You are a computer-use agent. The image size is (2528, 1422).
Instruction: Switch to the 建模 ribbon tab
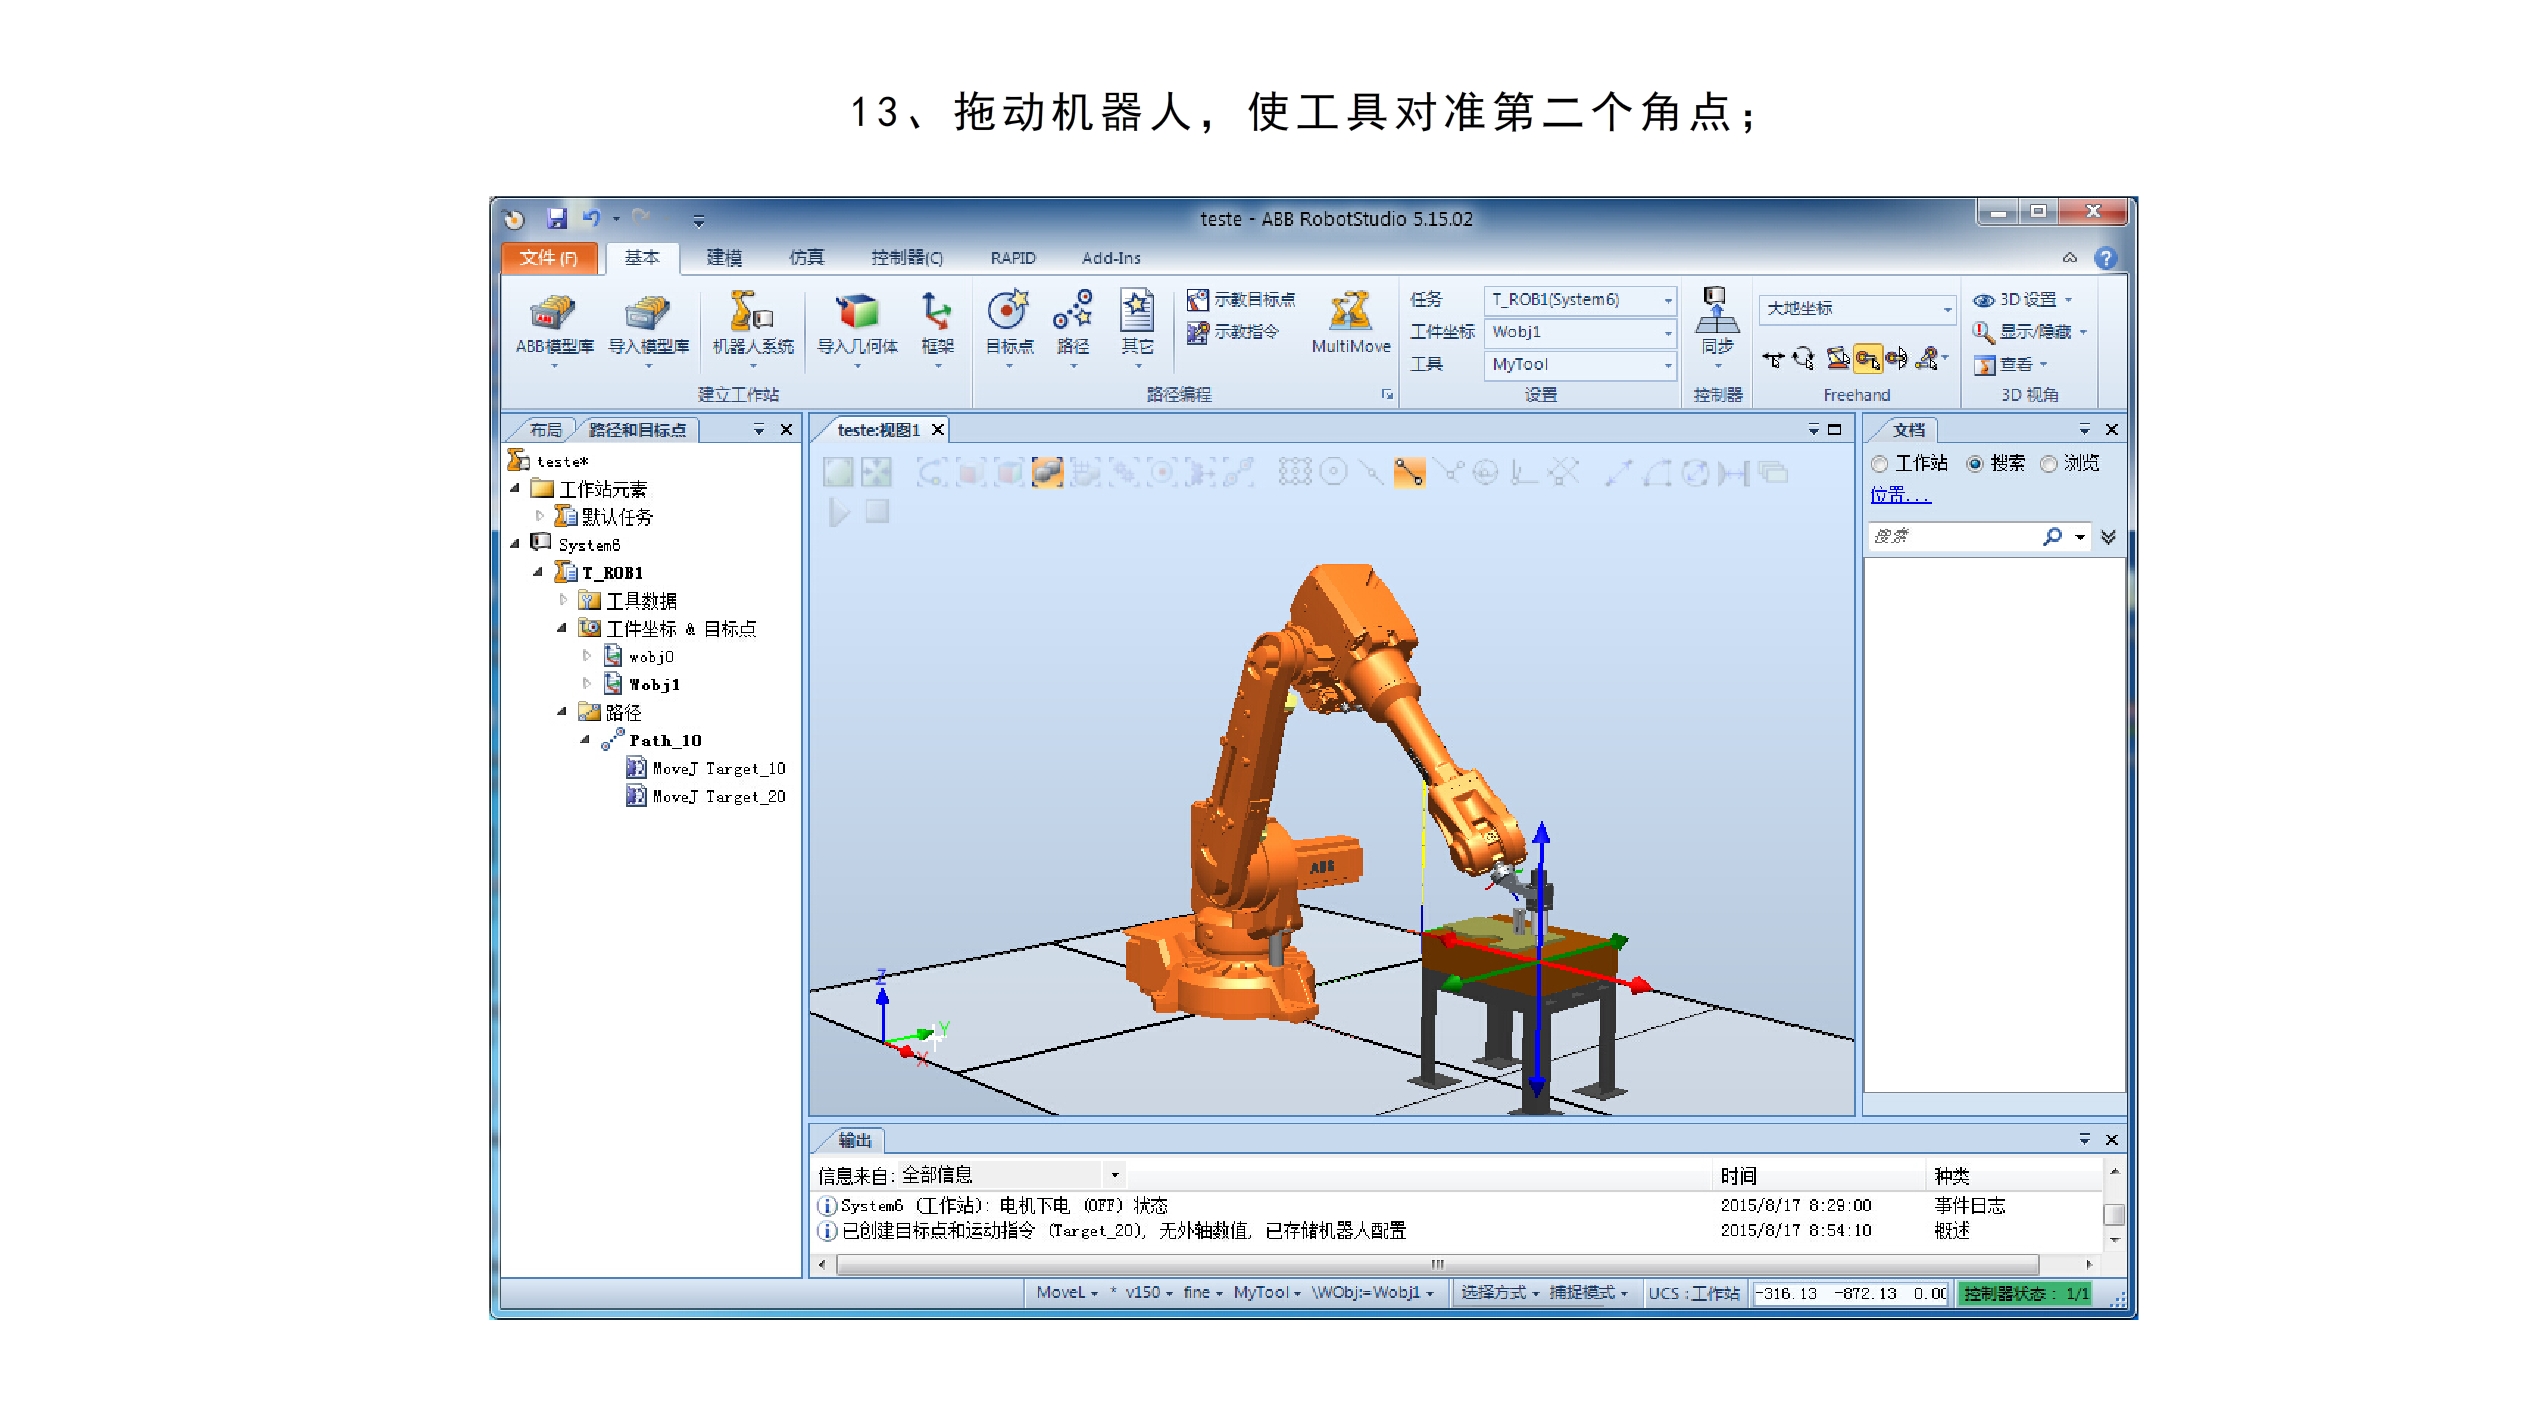click(x=724, y=258)
